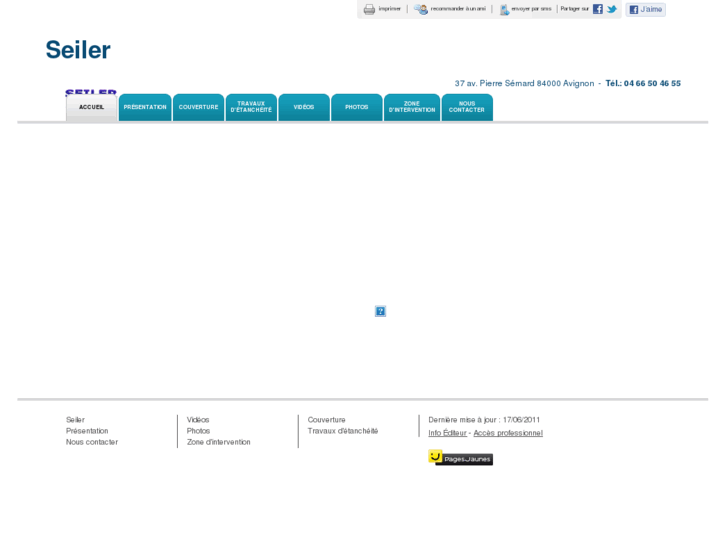Click the PagesJaunes logo
Viewport: 727px width, 545px height.
[460, 457]
